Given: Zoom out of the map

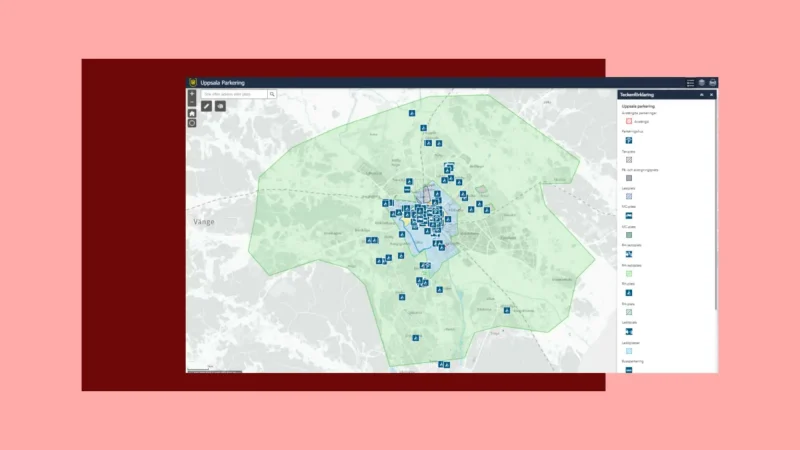Looking at the screenshot, I should click(x=192, y=101).
